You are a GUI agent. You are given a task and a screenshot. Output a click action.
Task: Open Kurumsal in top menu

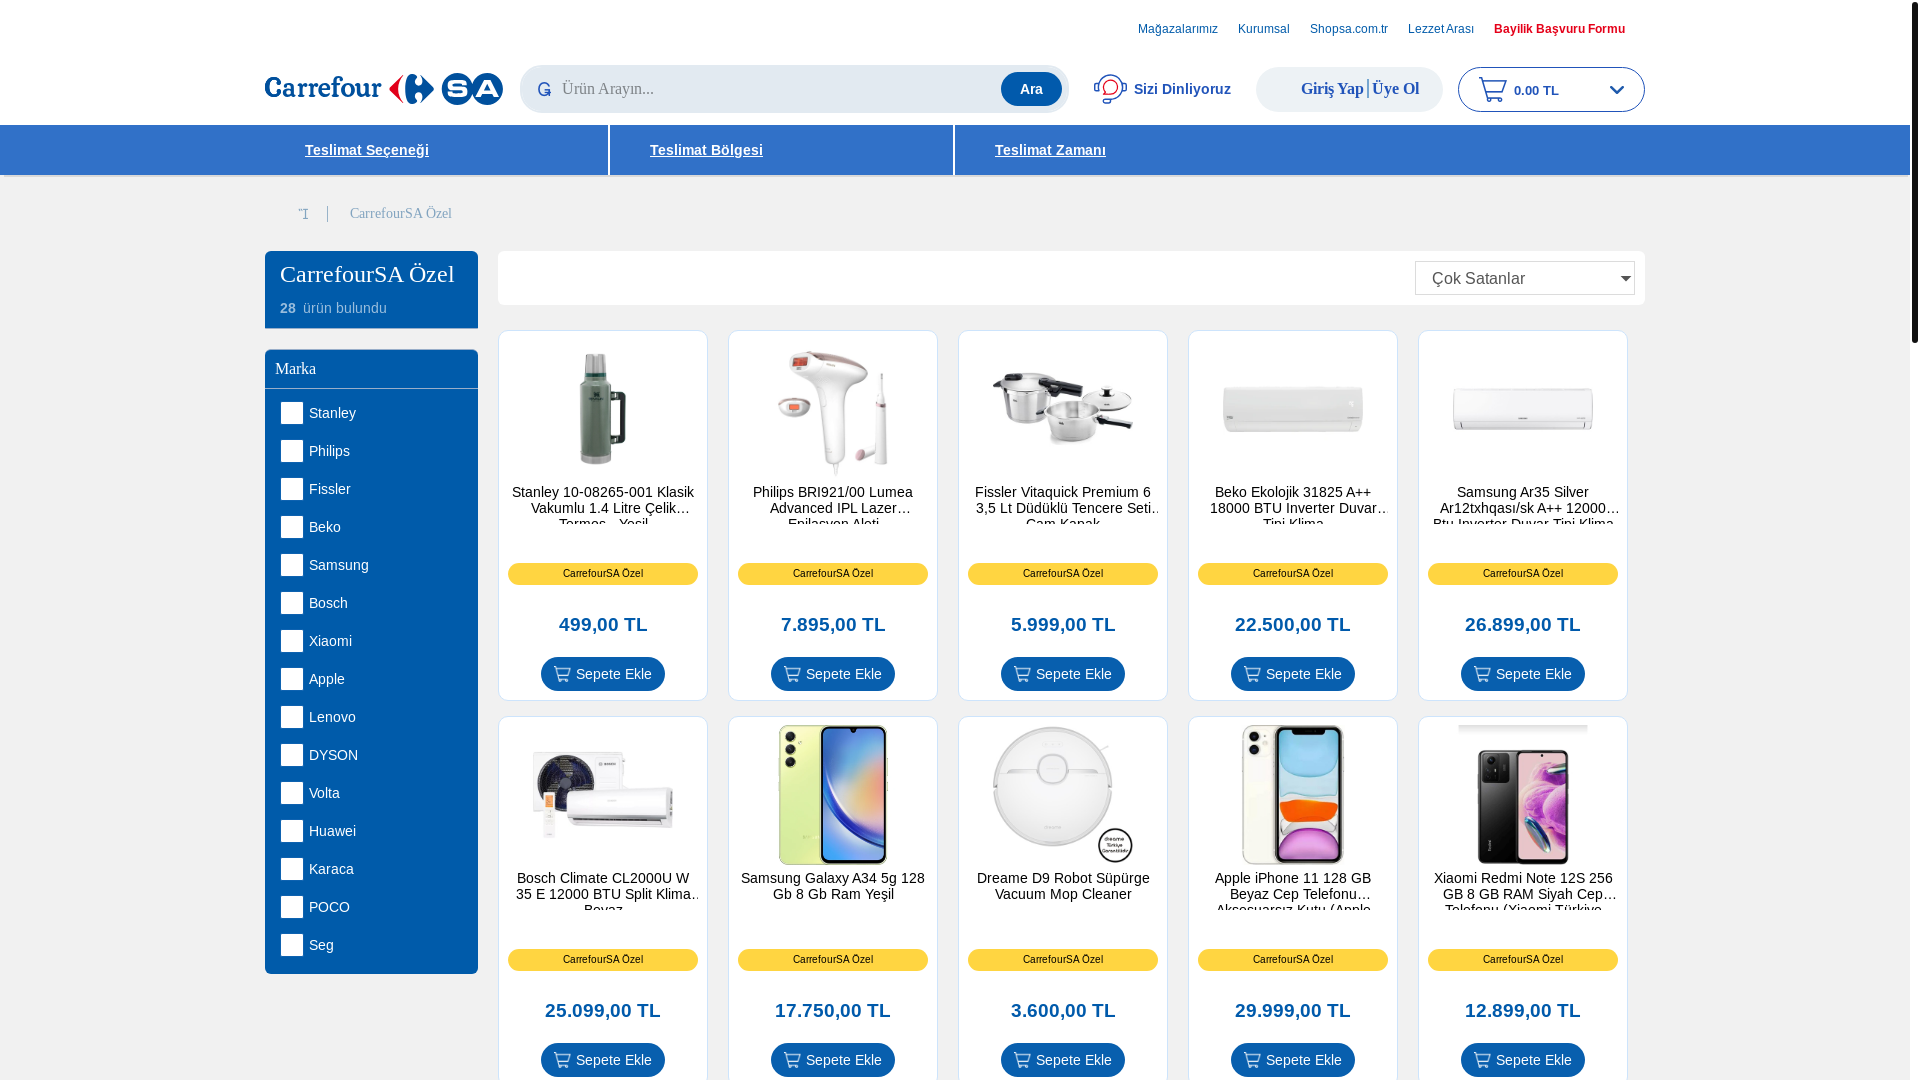click(1264, 29)
